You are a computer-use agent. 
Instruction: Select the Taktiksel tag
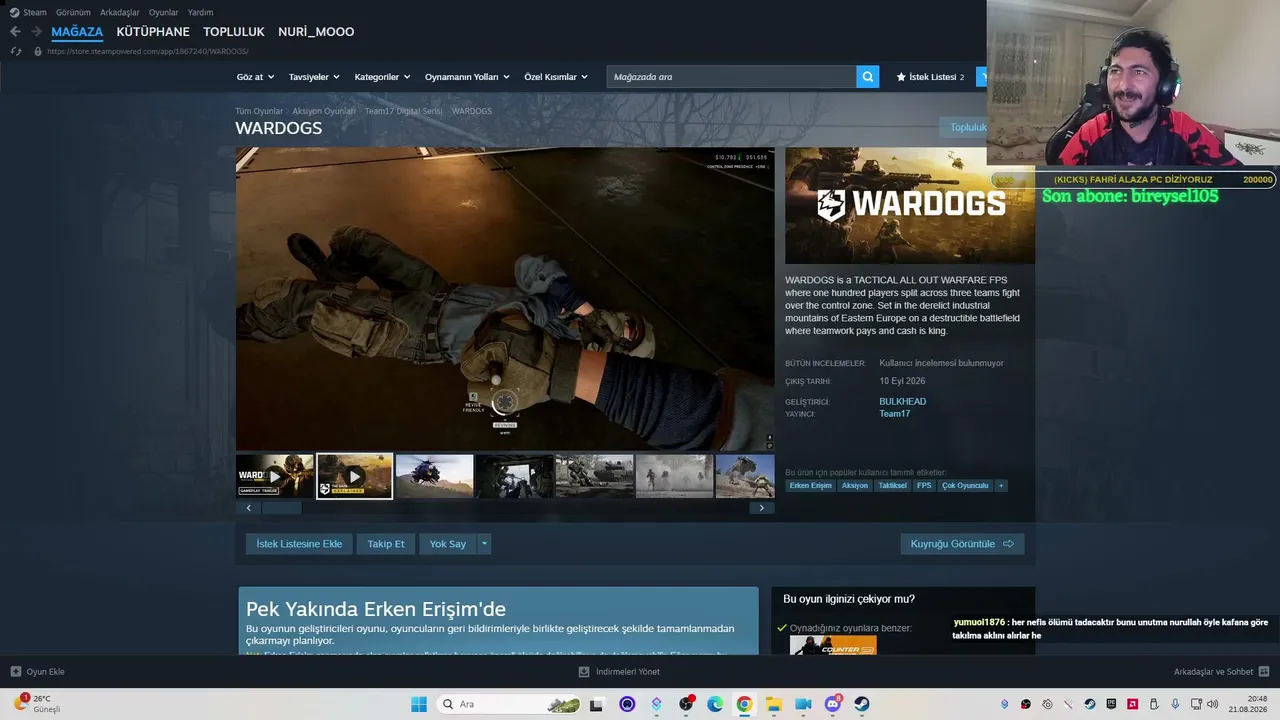point(892,486)
